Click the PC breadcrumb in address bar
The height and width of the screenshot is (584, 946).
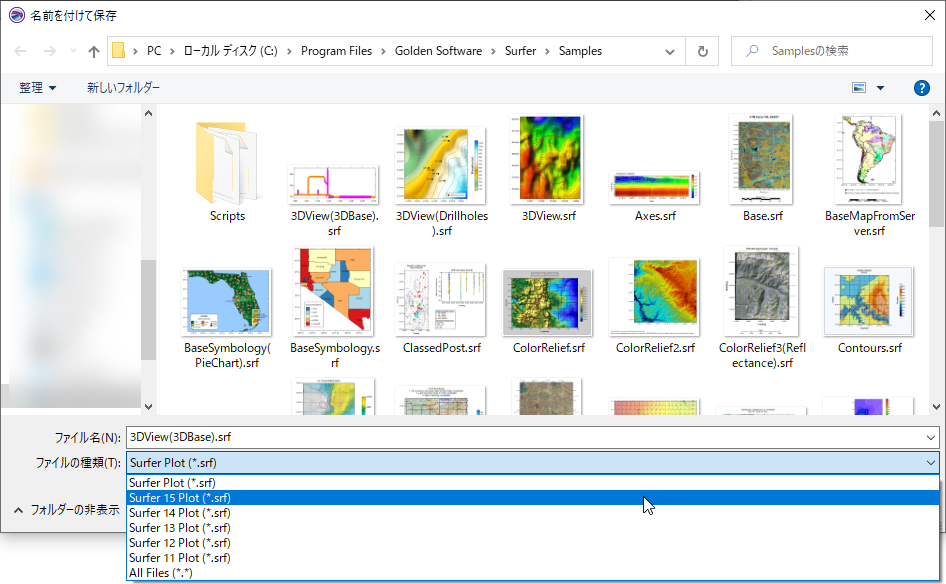[154, 51]
